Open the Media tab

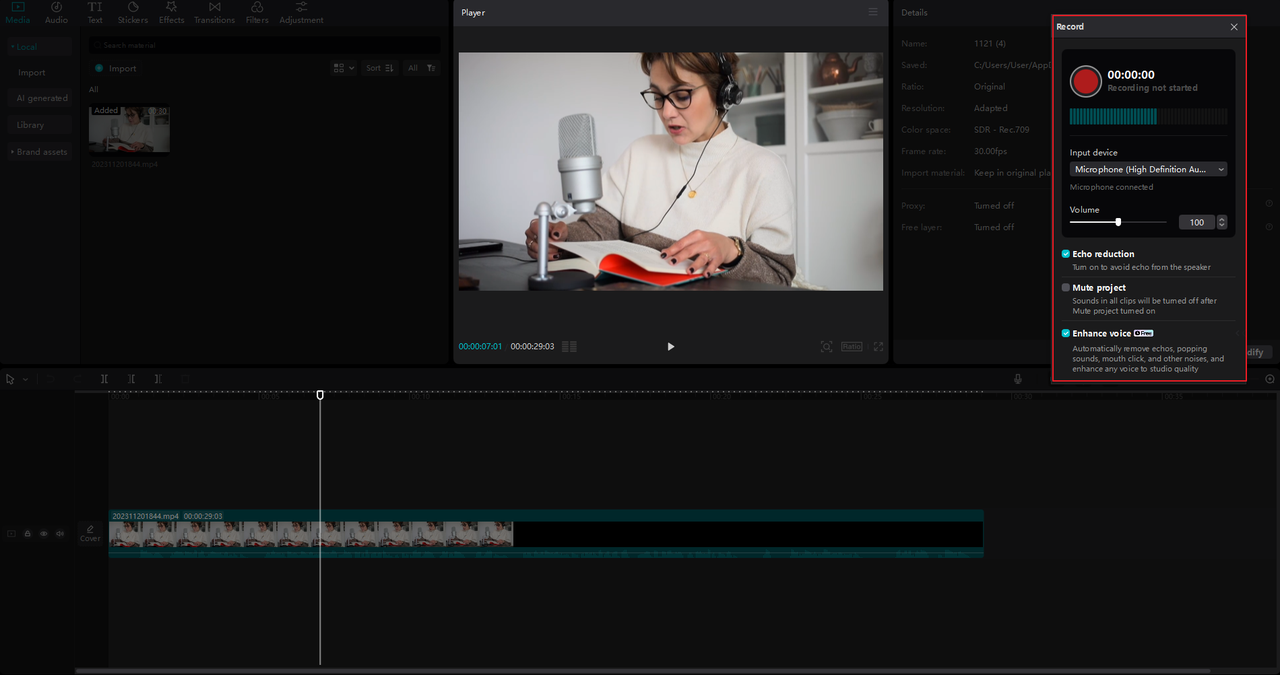click(18, 13)
